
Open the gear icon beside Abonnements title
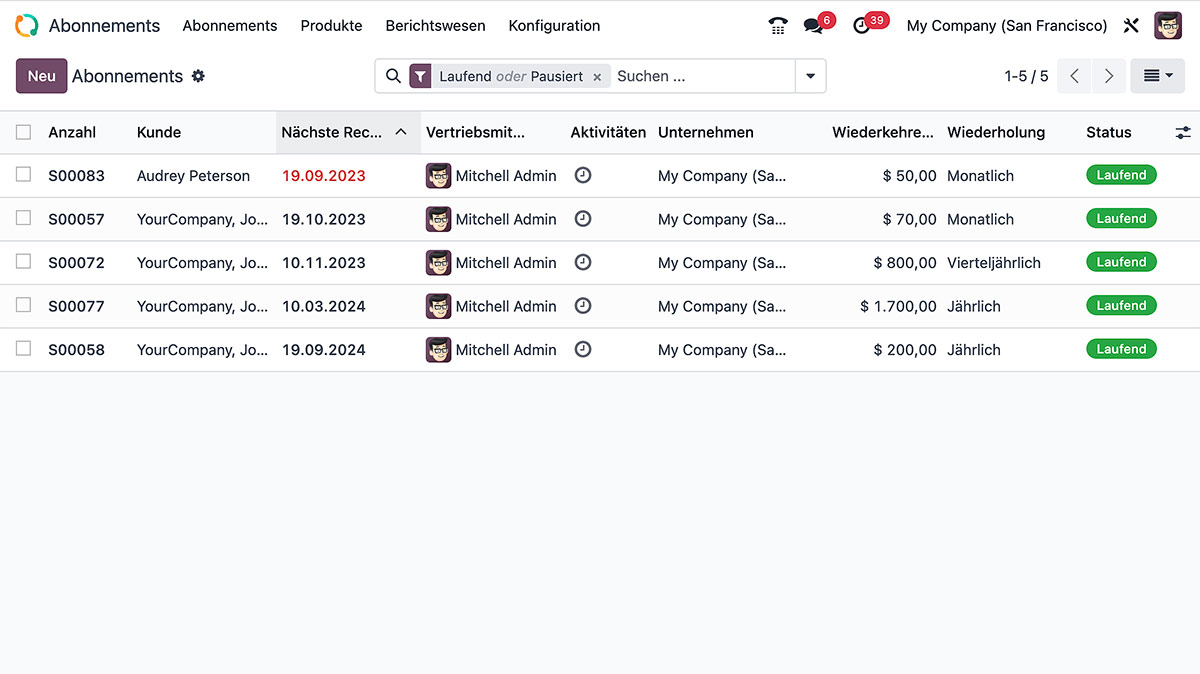tap(198, 76)
